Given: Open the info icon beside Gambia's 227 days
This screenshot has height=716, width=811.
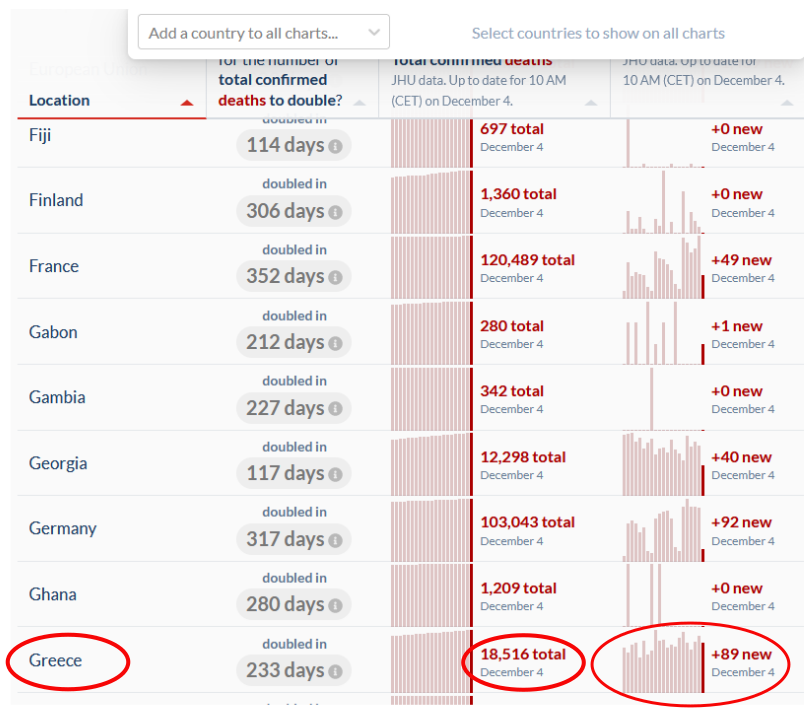Looking at the screenshot, I should [336, 409].
